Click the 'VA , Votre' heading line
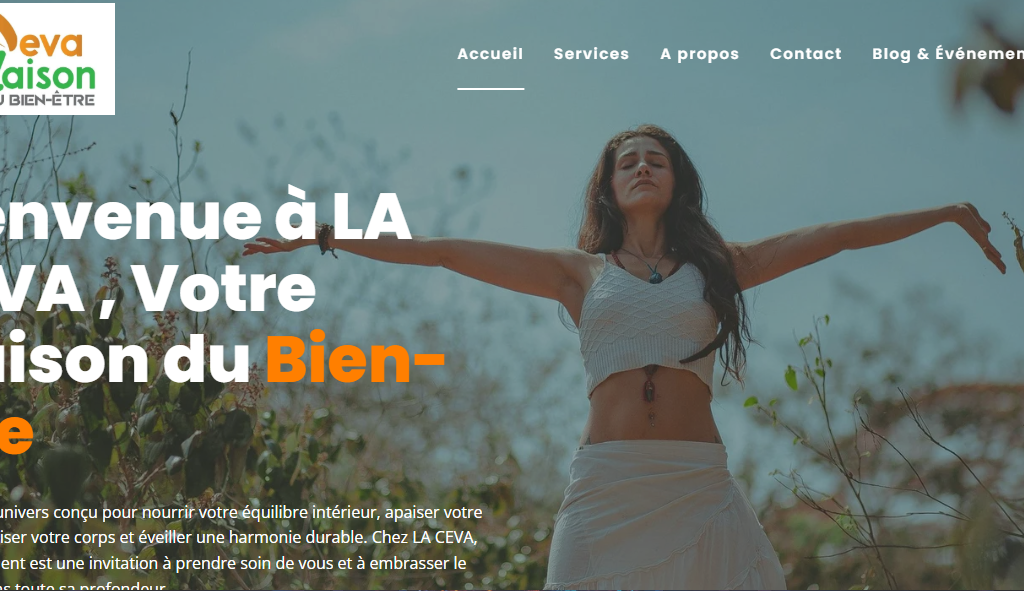The height and width of the screenshot is (591, 1024). pos(157,288)
